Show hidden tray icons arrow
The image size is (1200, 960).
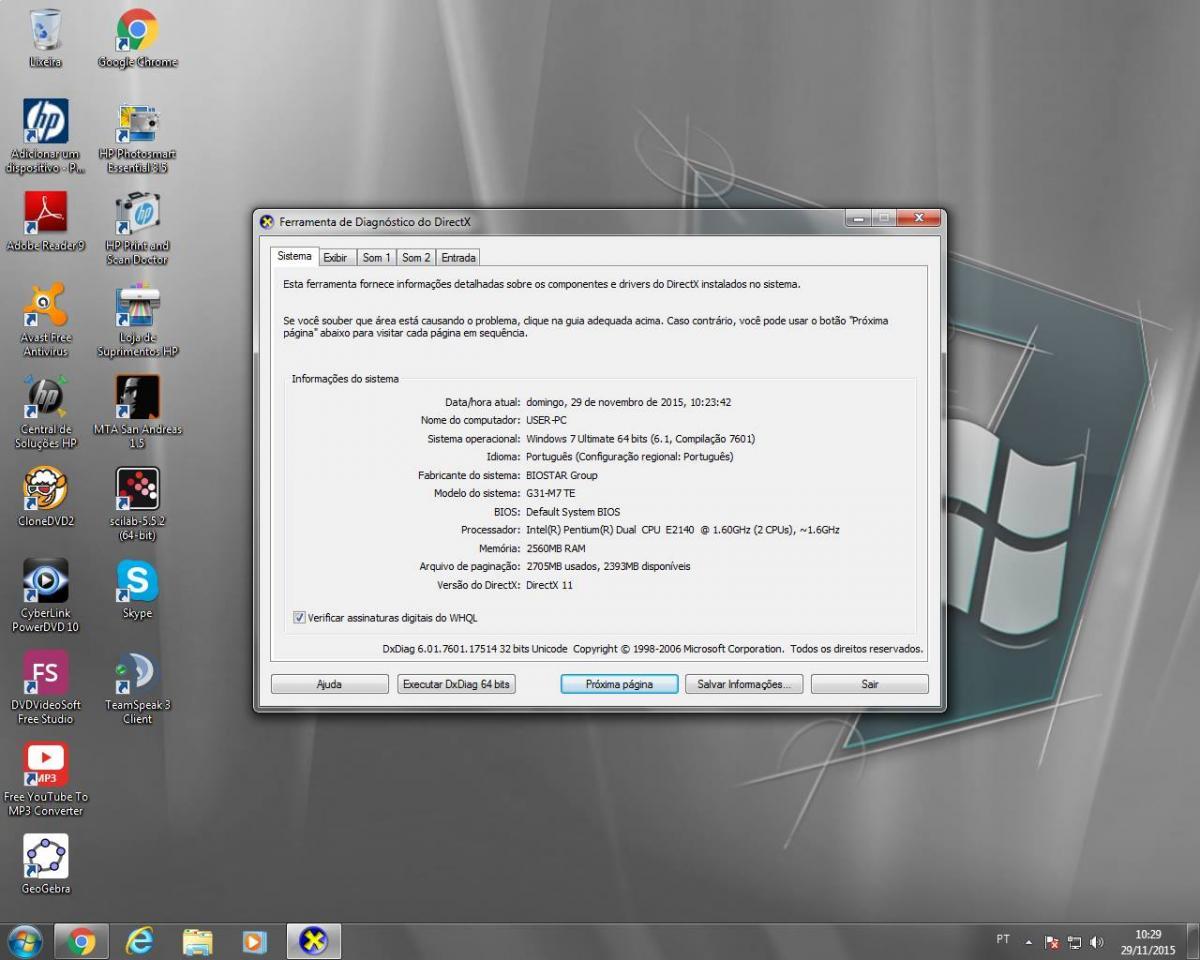[1028, 942]
